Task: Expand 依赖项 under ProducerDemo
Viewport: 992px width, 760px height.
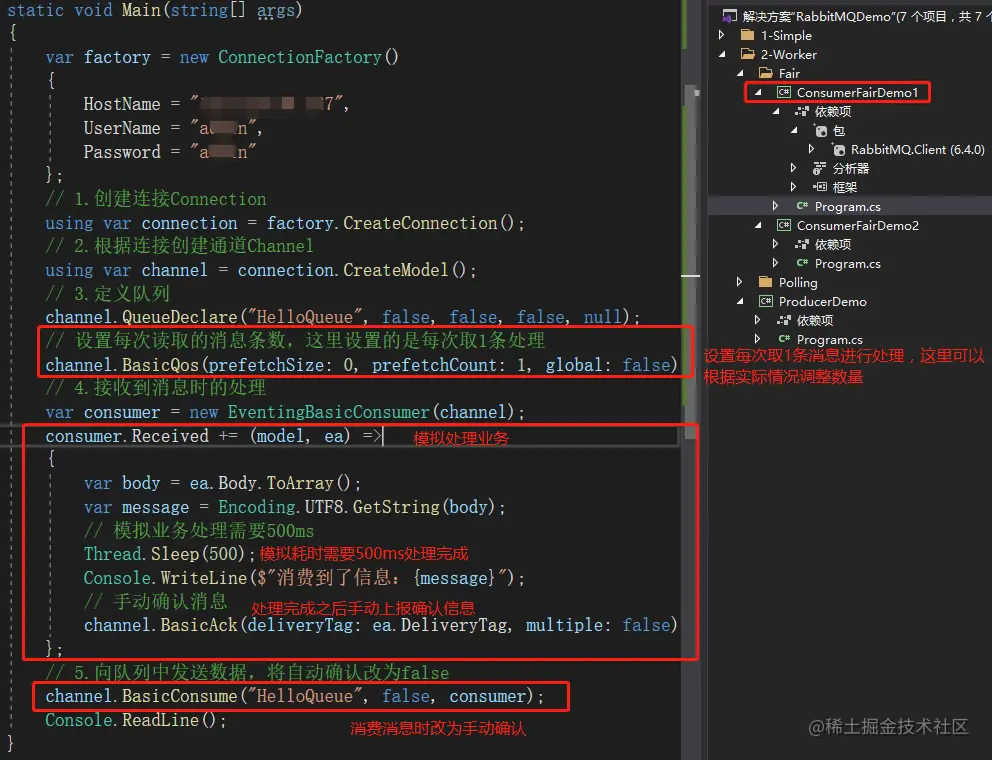Action: (757, 320)
